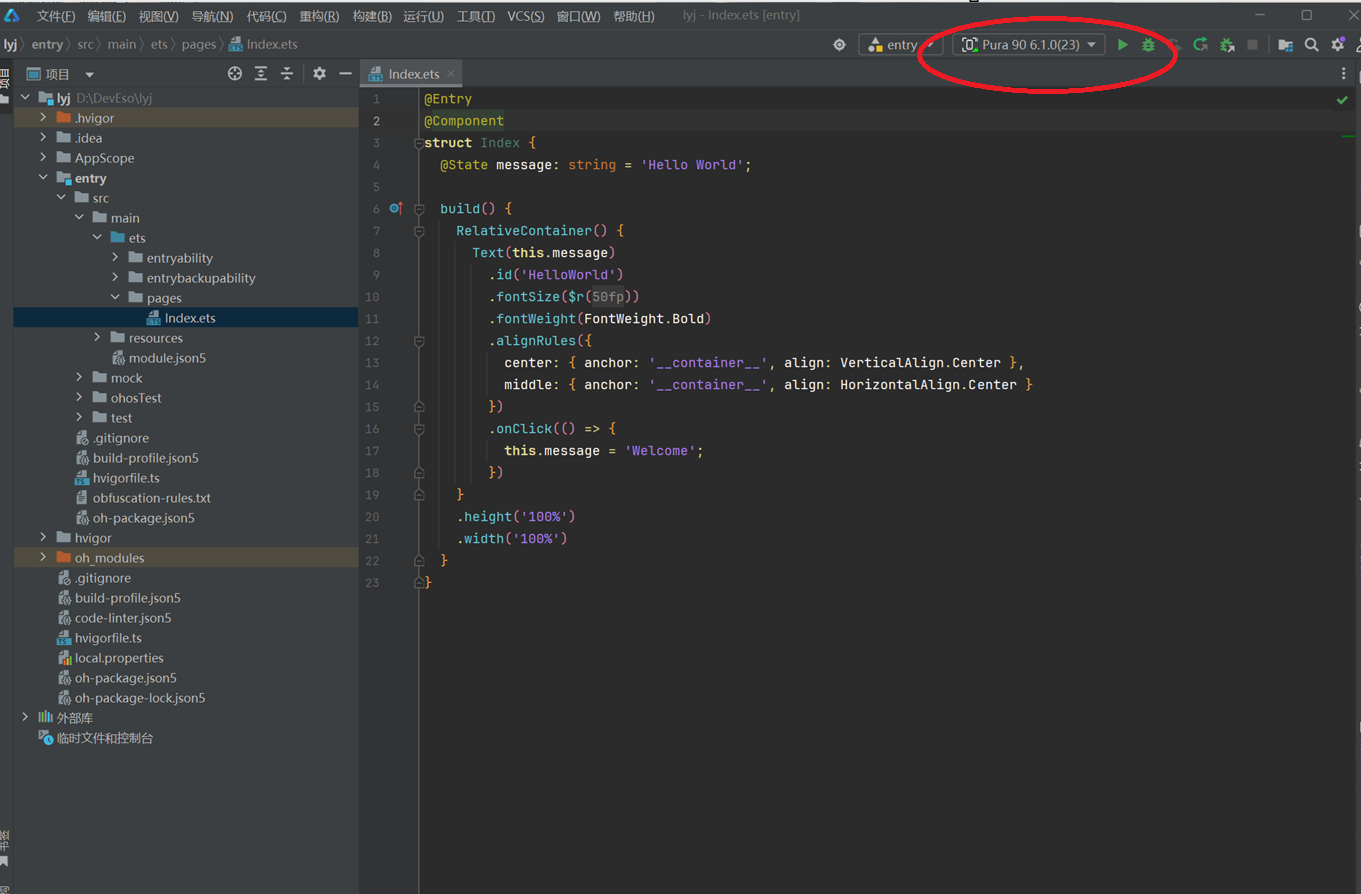Open the 运行(U) menu
Screen dimensions: 1361x894
(x=424, y=16)
